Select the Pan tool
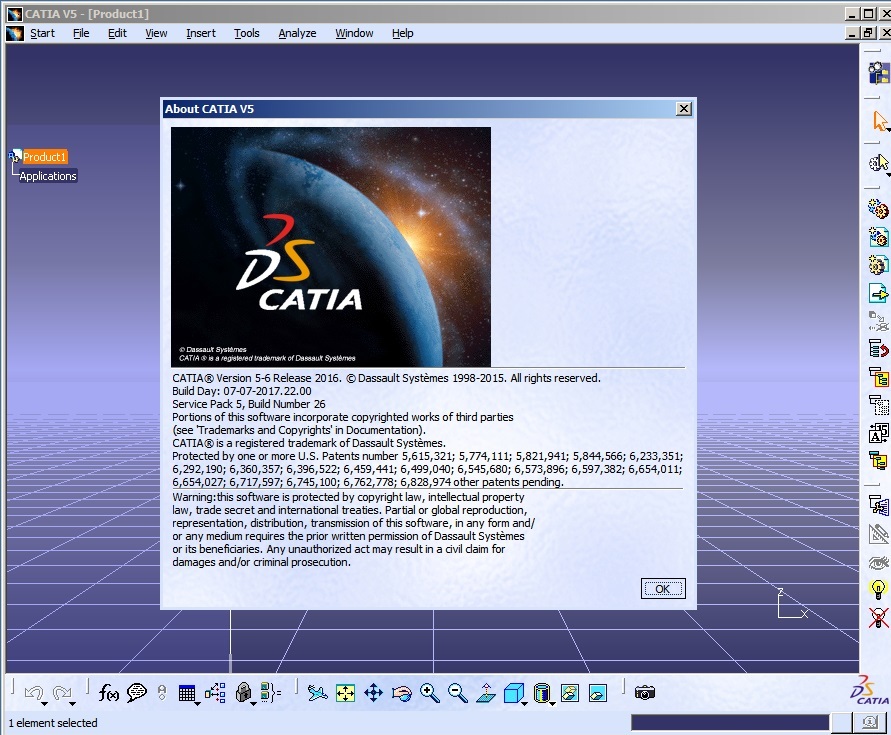 click(x=373, y=693)
